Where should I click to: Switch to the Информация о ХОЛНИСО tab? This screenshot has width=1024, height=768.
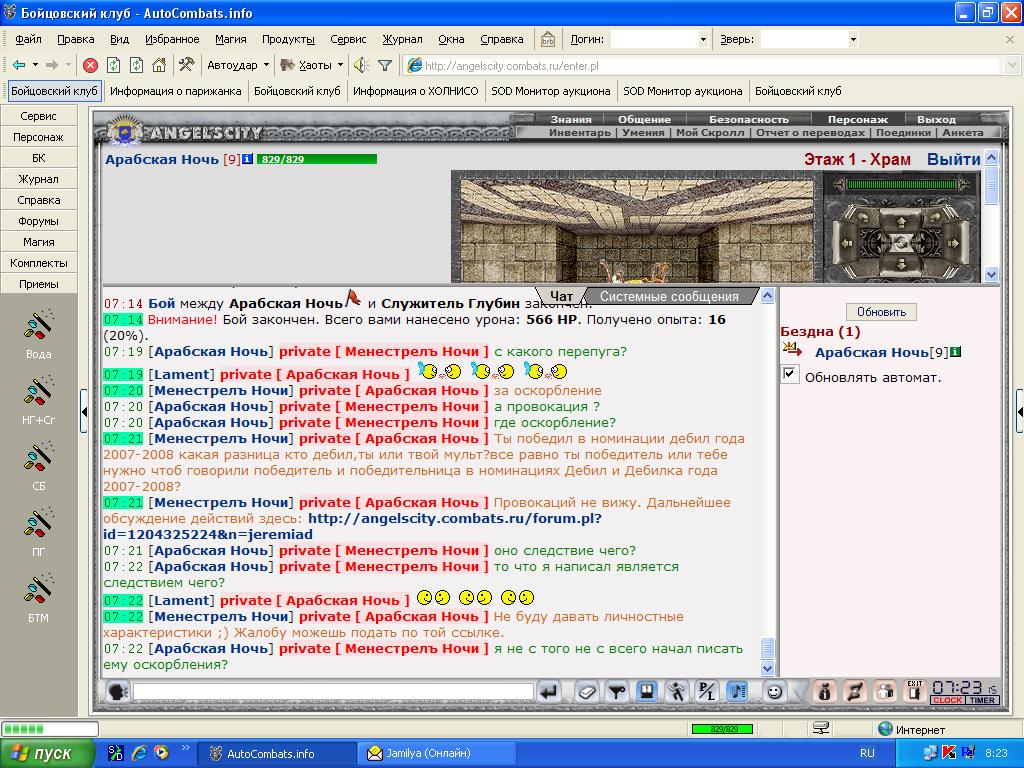click(415, 91)
